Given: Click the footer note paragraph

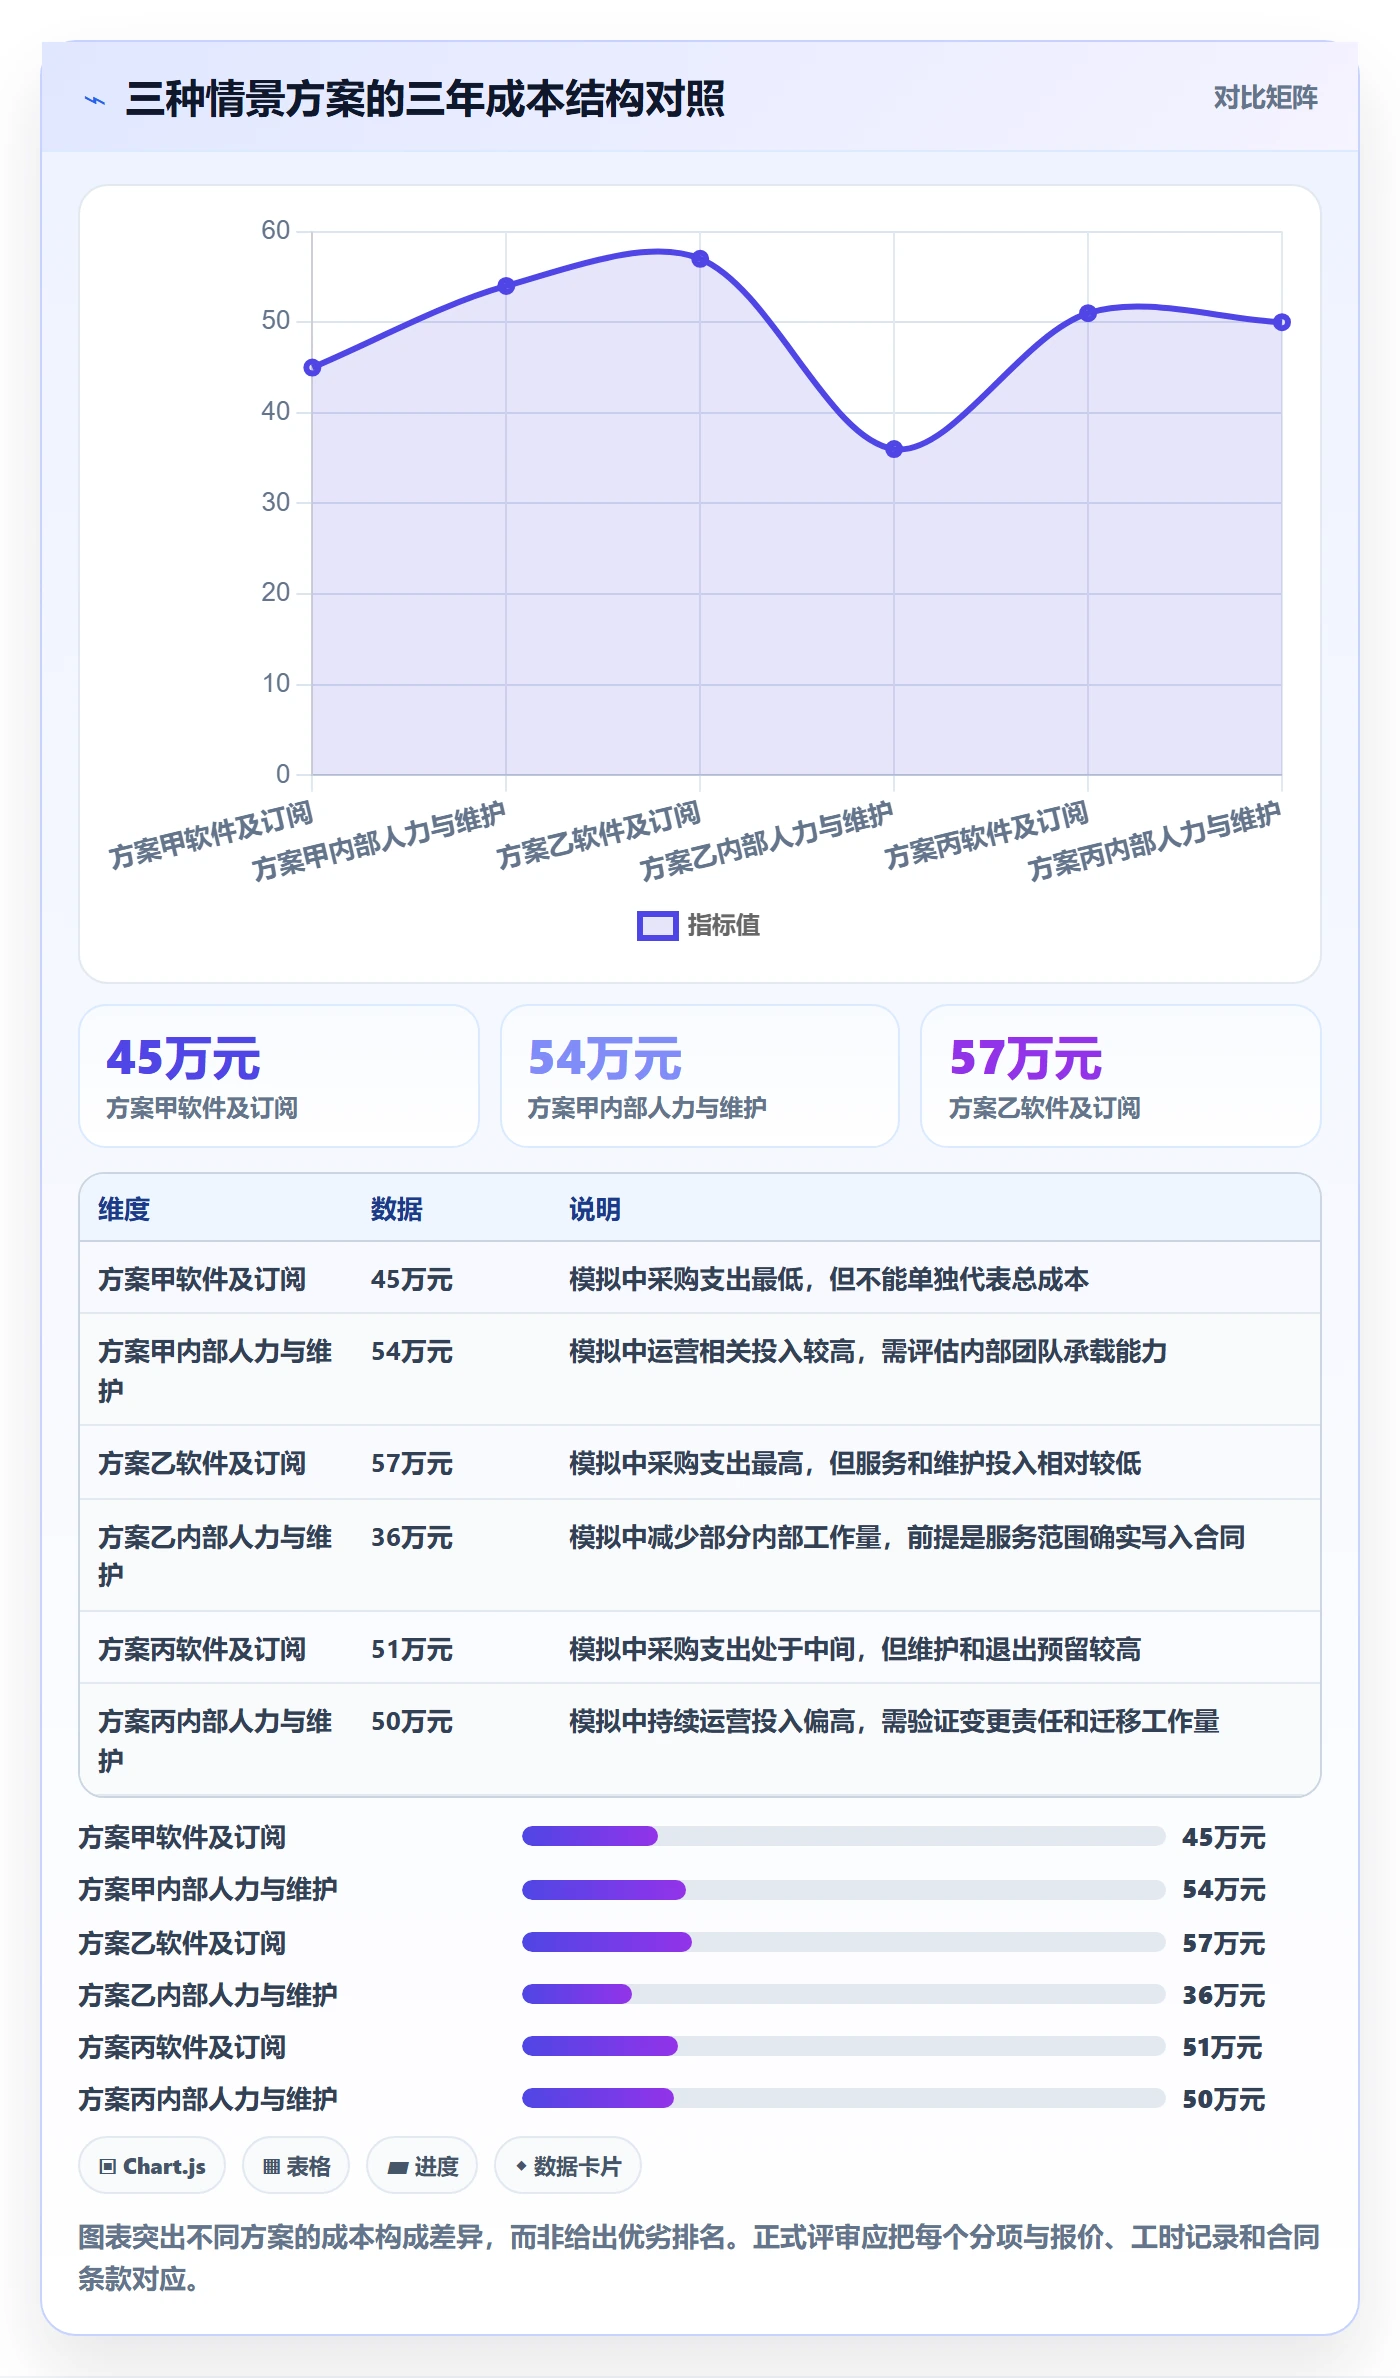Looking at the screenshot, I should click(700, 2258).
